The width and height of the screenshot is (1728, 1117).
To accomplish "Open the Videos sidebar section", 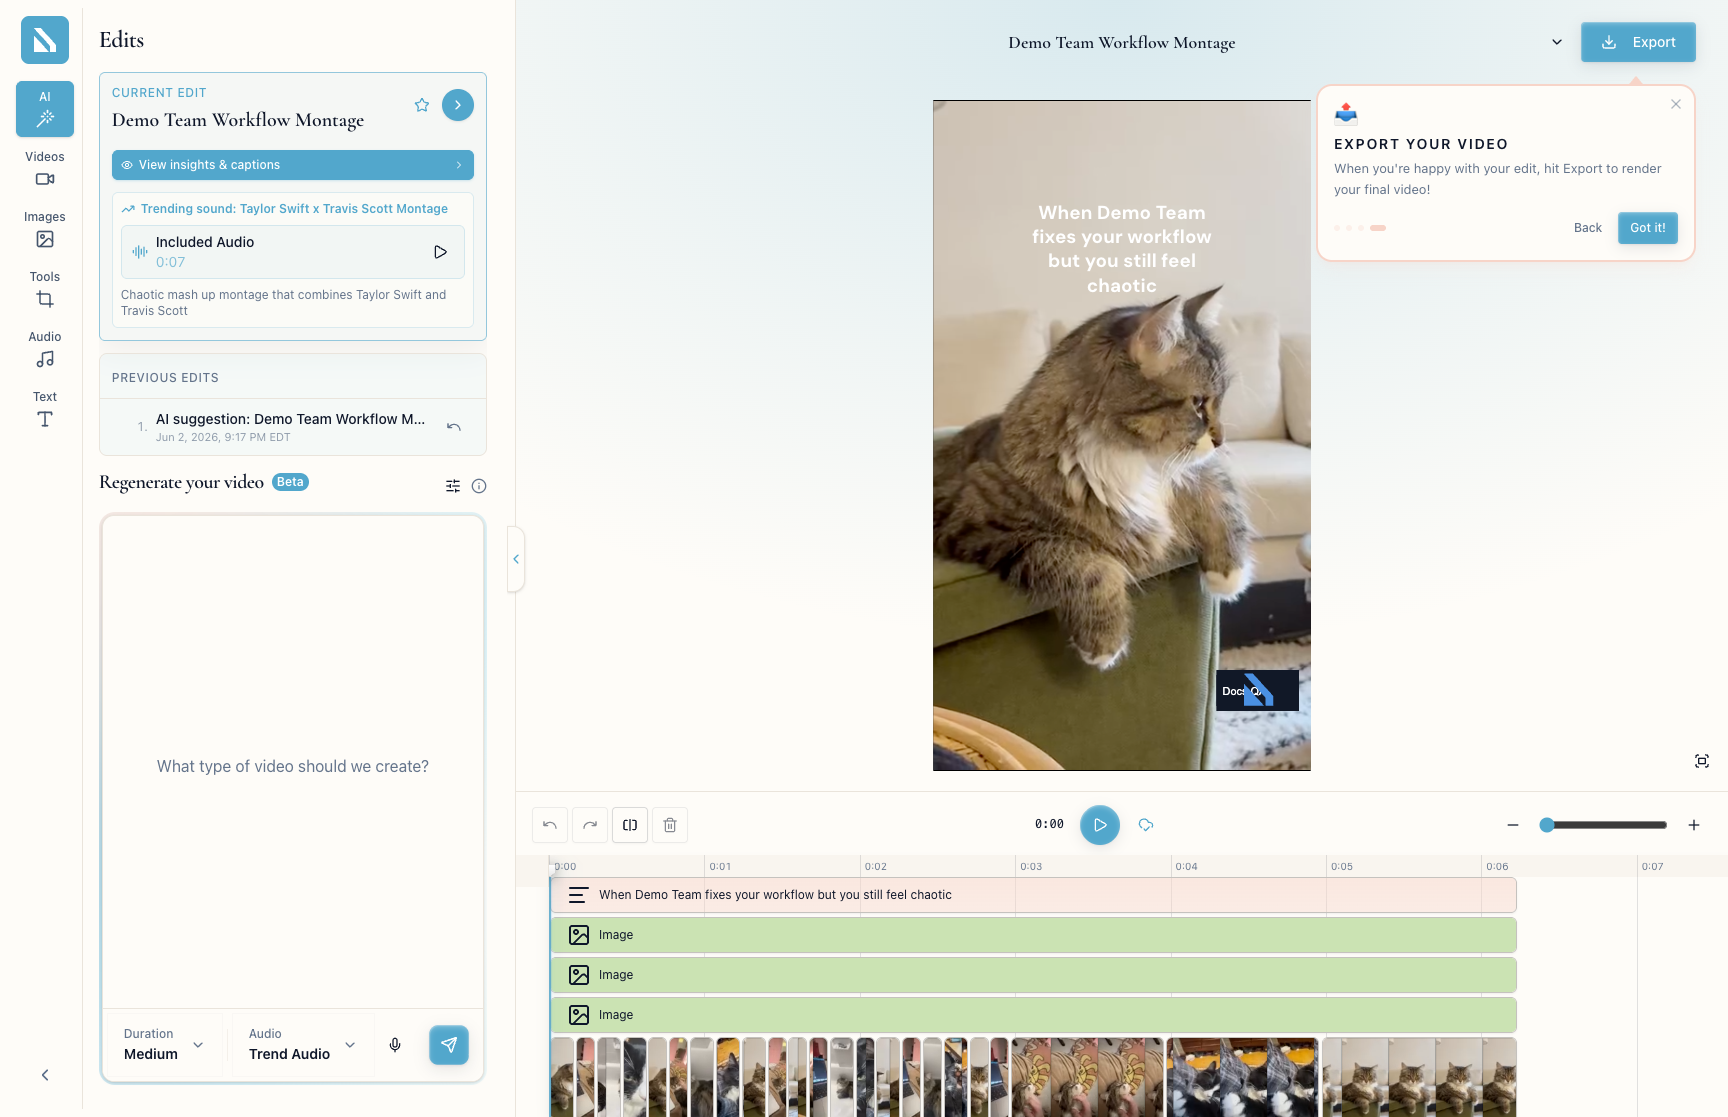I will pos(45,169).
